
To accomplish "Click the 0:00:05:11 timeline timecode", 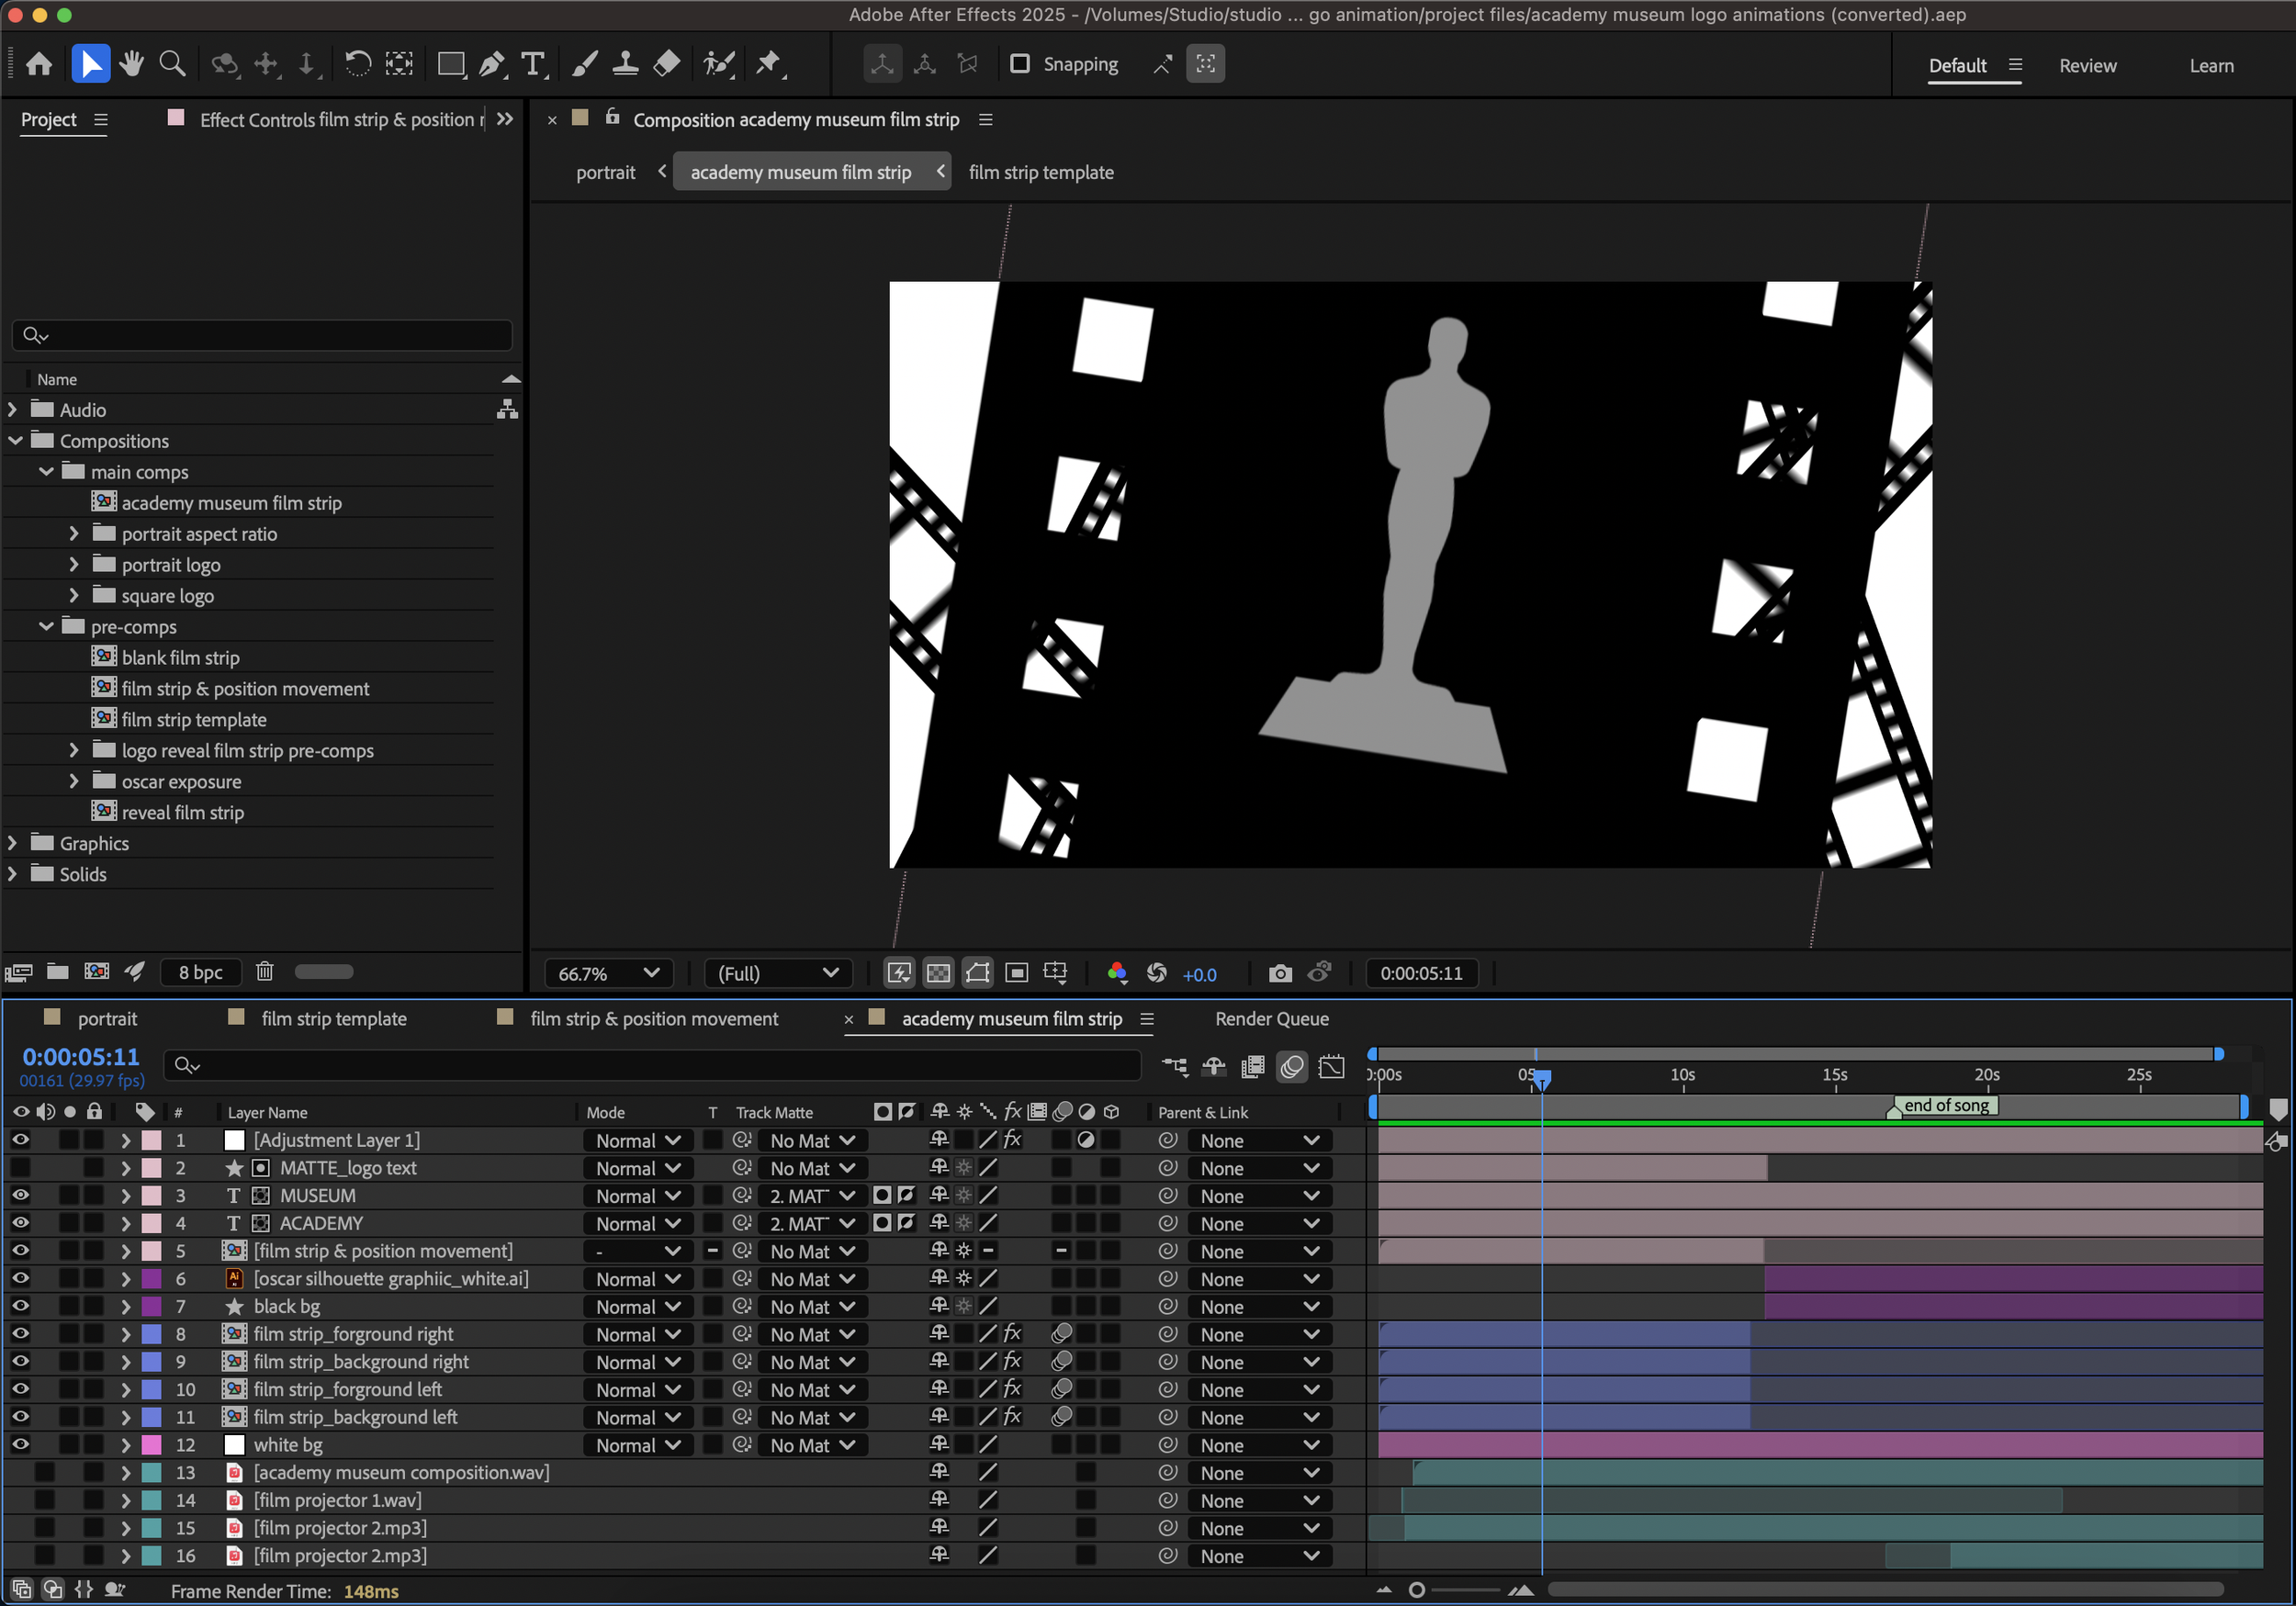I will [81, 1056].
